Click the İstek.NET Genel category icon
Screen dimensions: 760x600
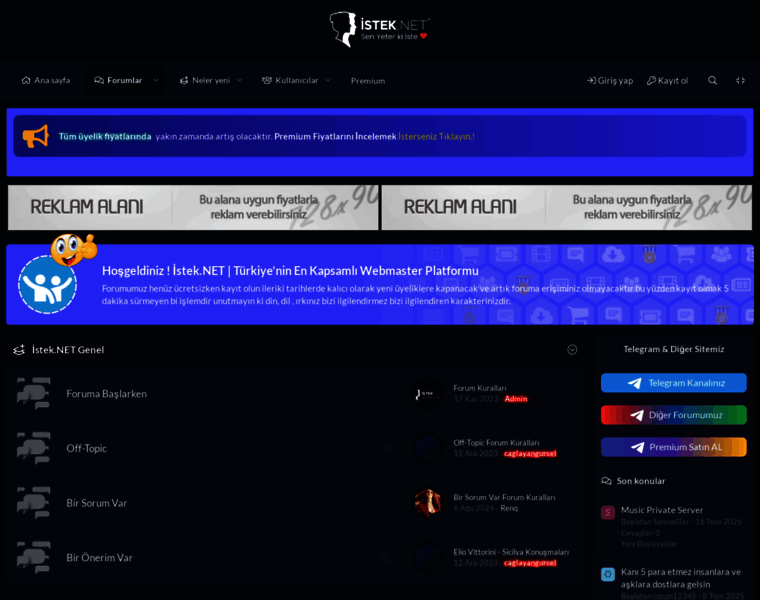pos(19,350)
